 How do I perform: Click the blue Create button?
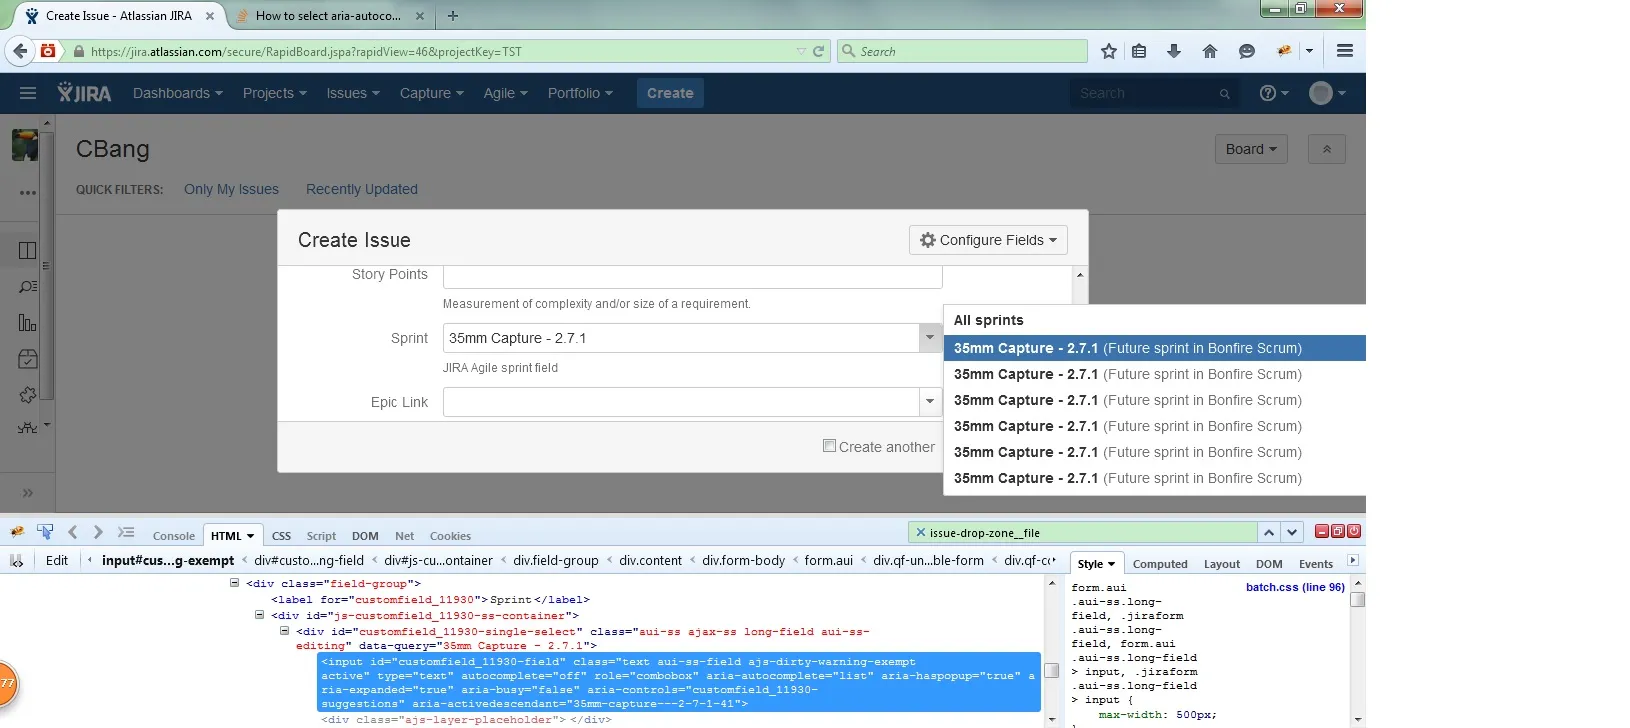[x=670, y=93]
